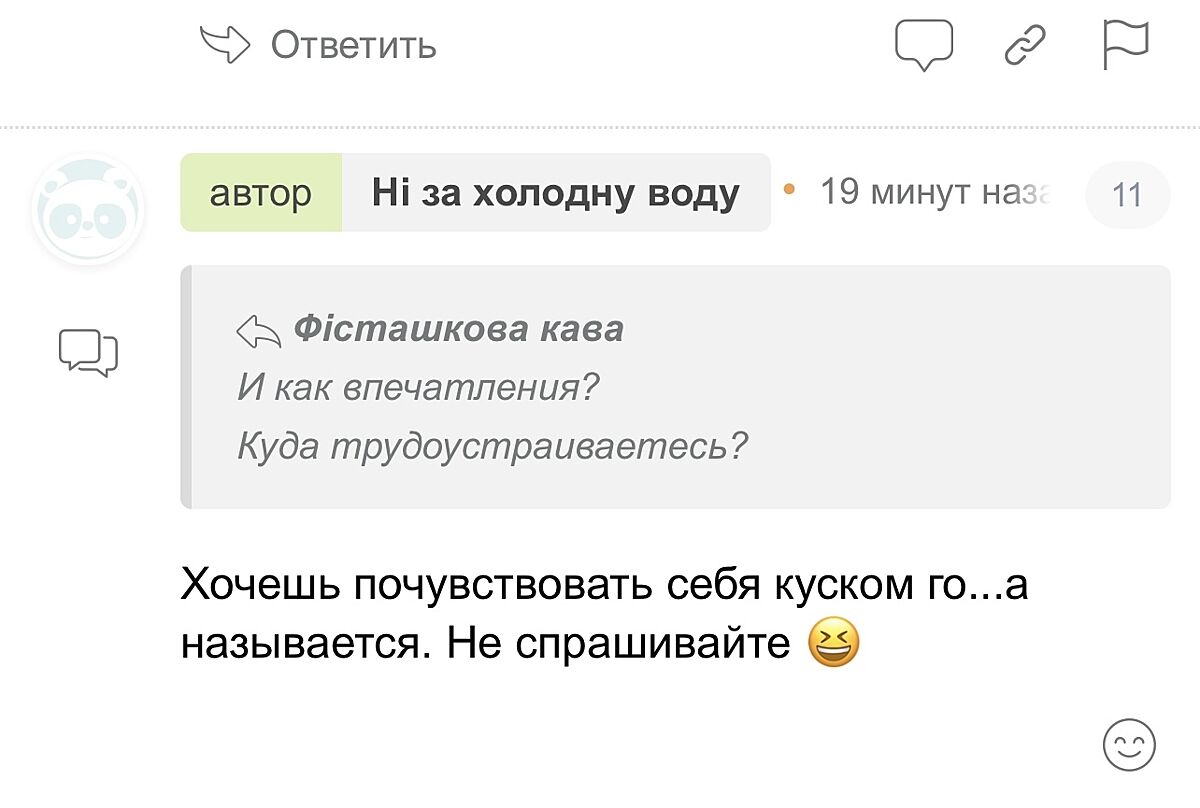Open the speech bubble comment icon
Image resolution: width=1200 pixels, height=808 pixels.
point(924,46)
